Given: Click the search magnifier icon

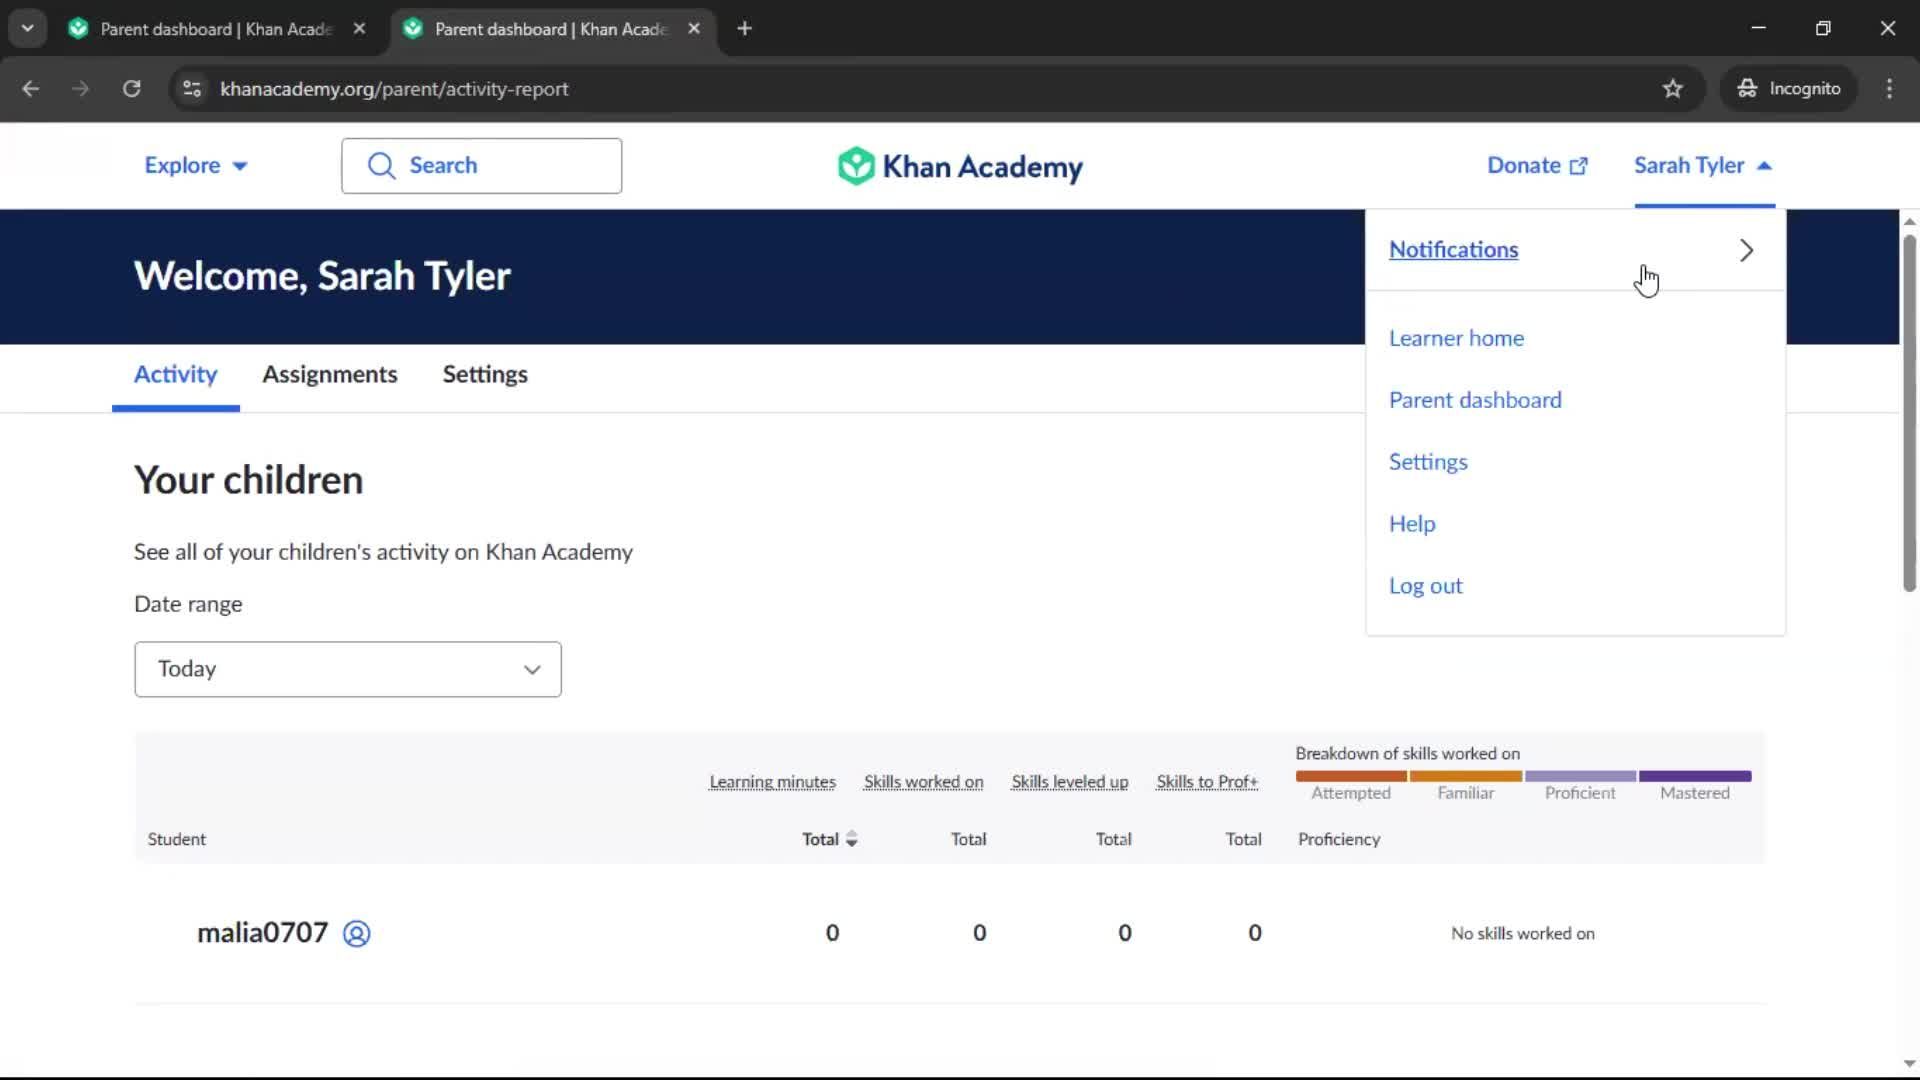Looking at the screenshot, I should click(x=381, y=166).
